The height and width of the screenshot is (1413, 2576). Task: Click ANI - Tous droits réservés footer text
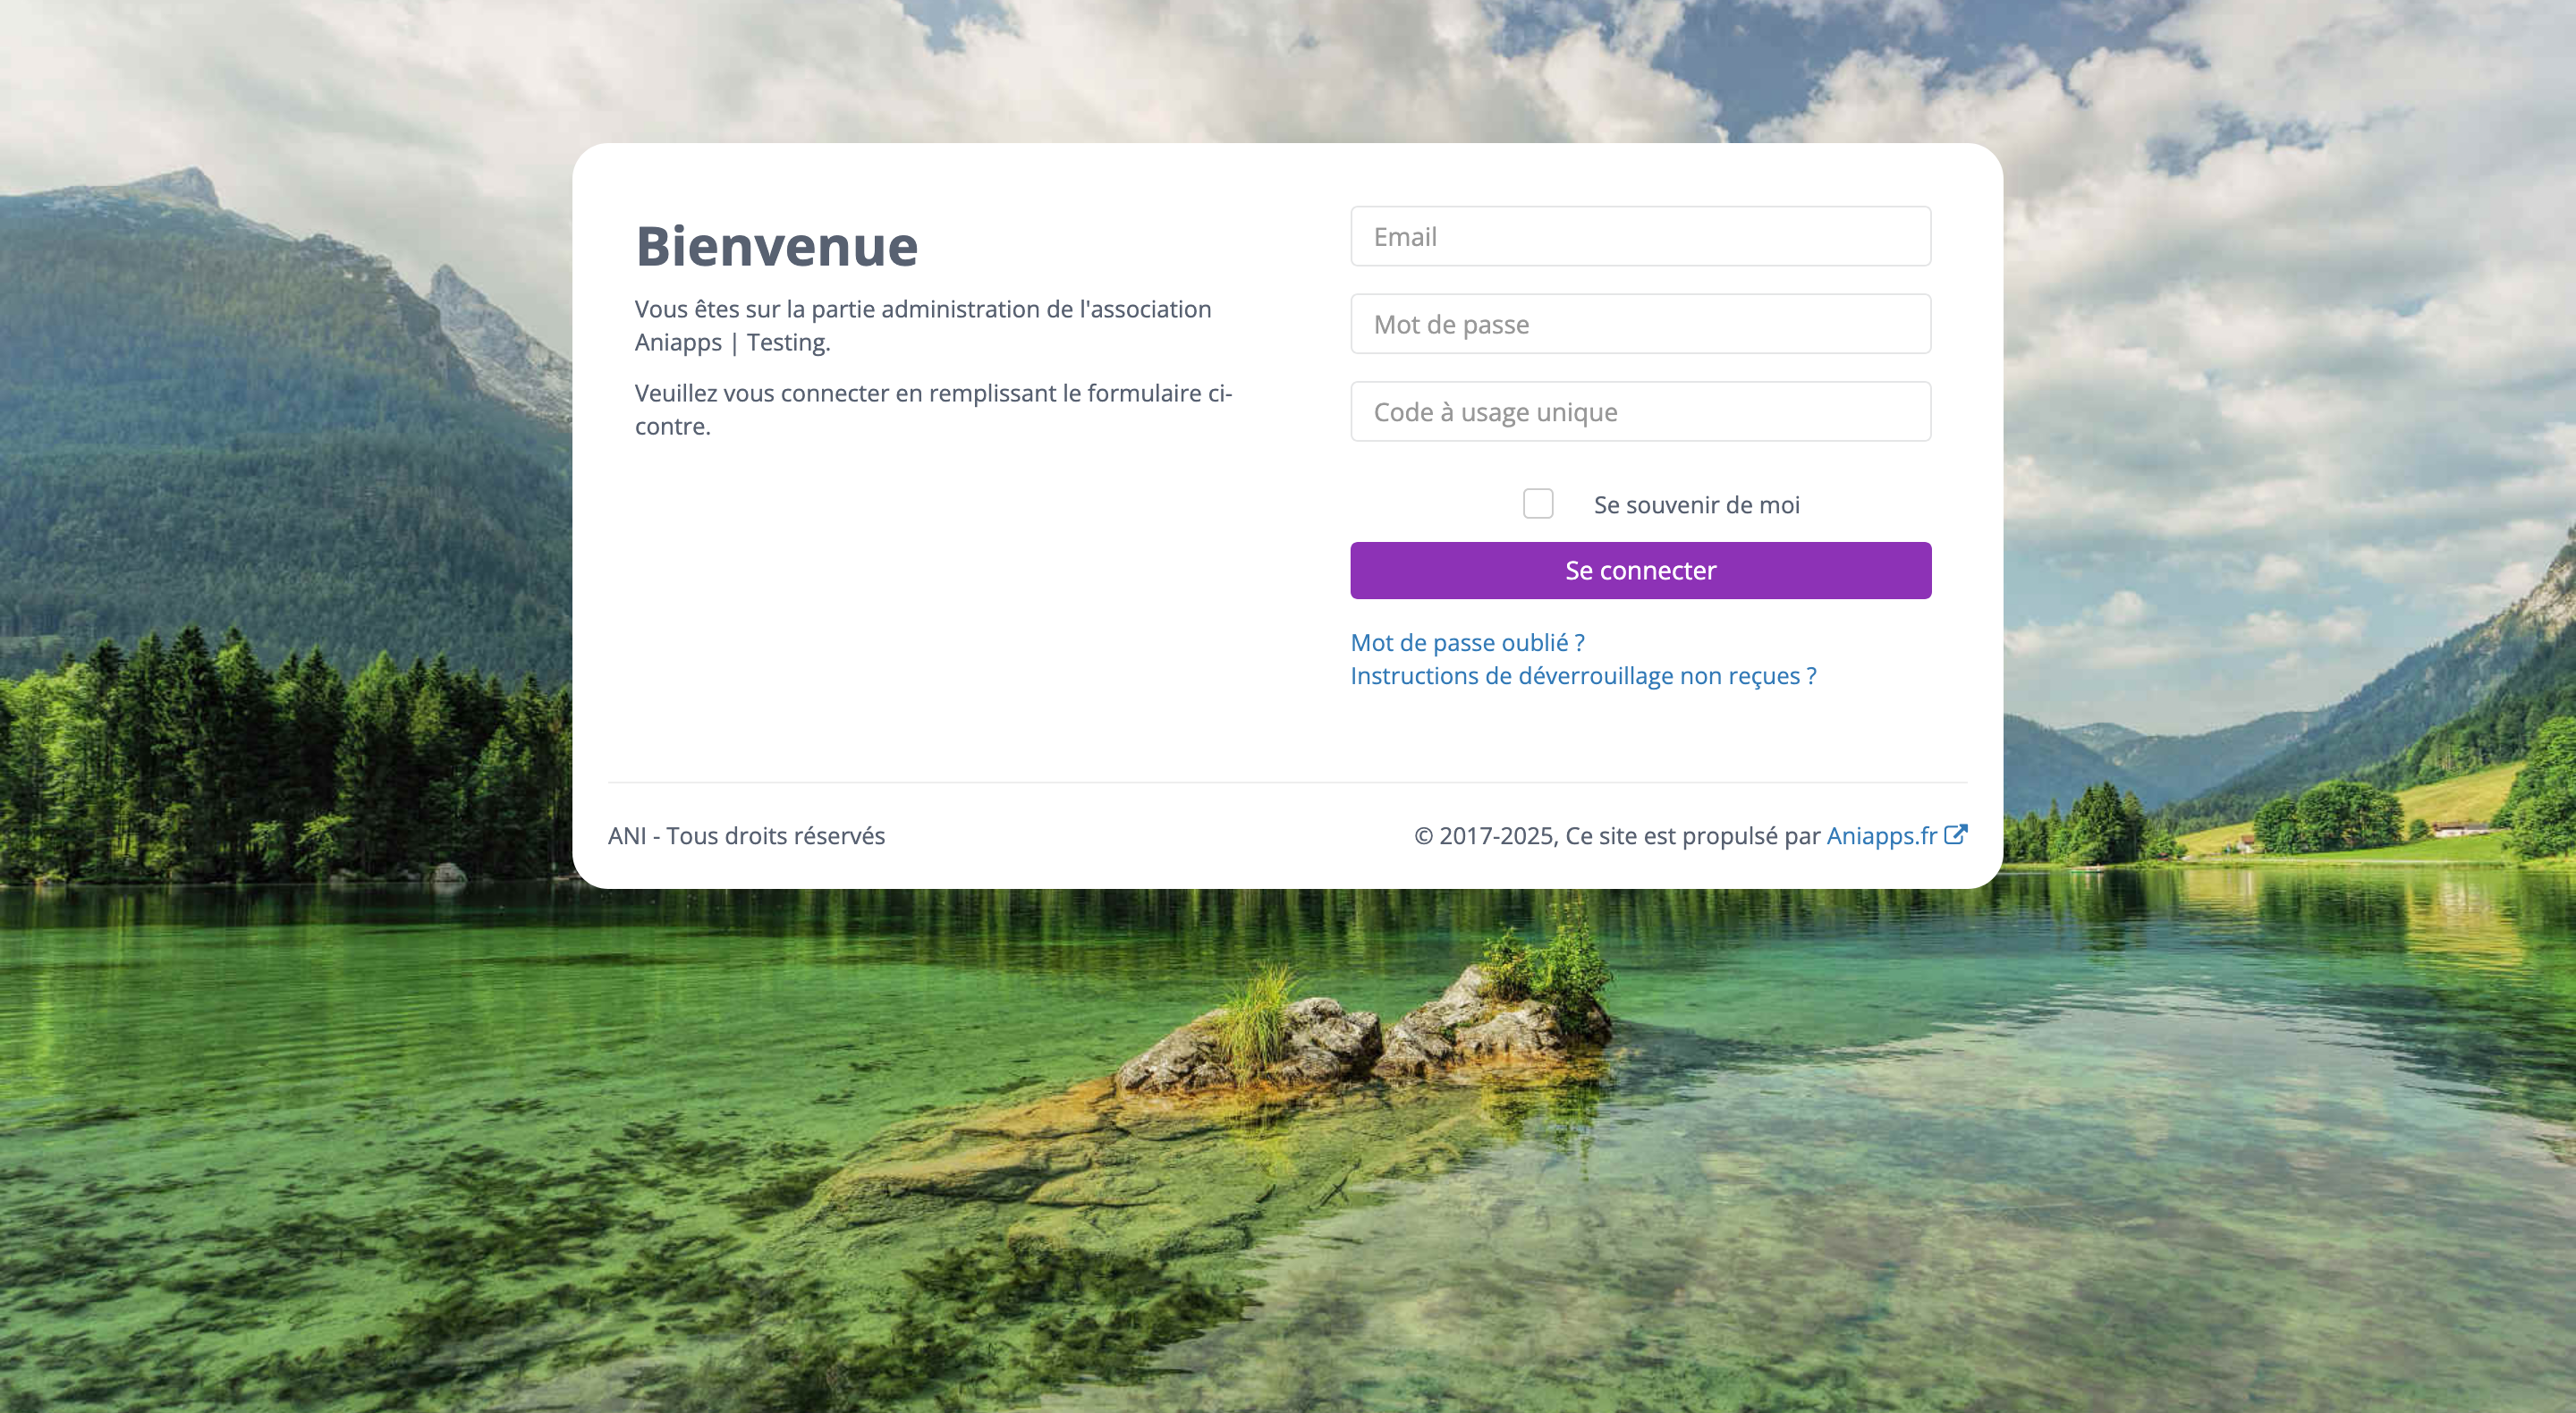coord(746,835)
